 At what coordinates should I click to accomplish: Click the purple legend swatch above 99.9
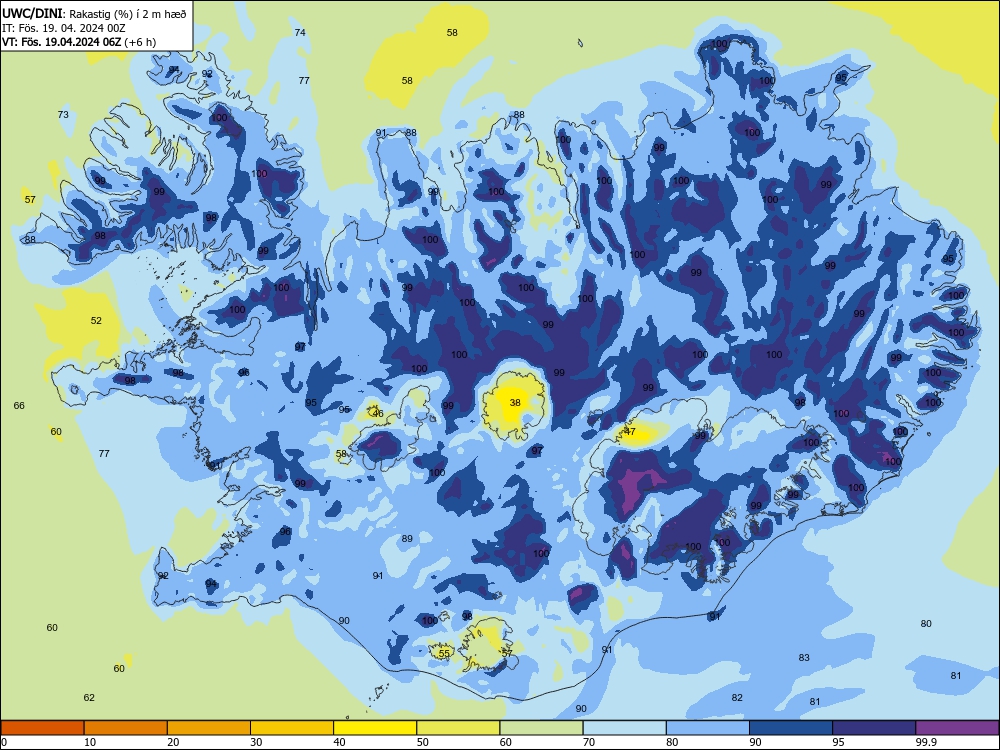[x=957, y=728]
